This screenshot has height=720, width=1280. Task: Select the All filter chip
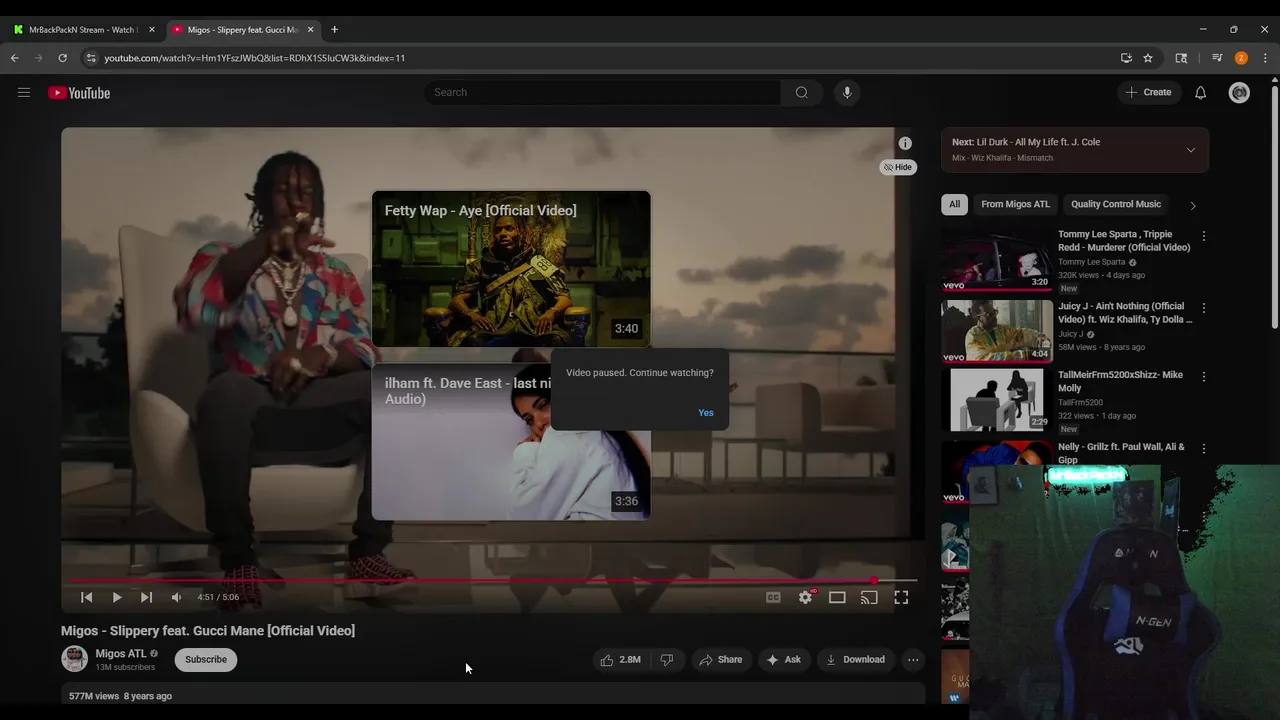pyautogui.click(x=954, y=204)
